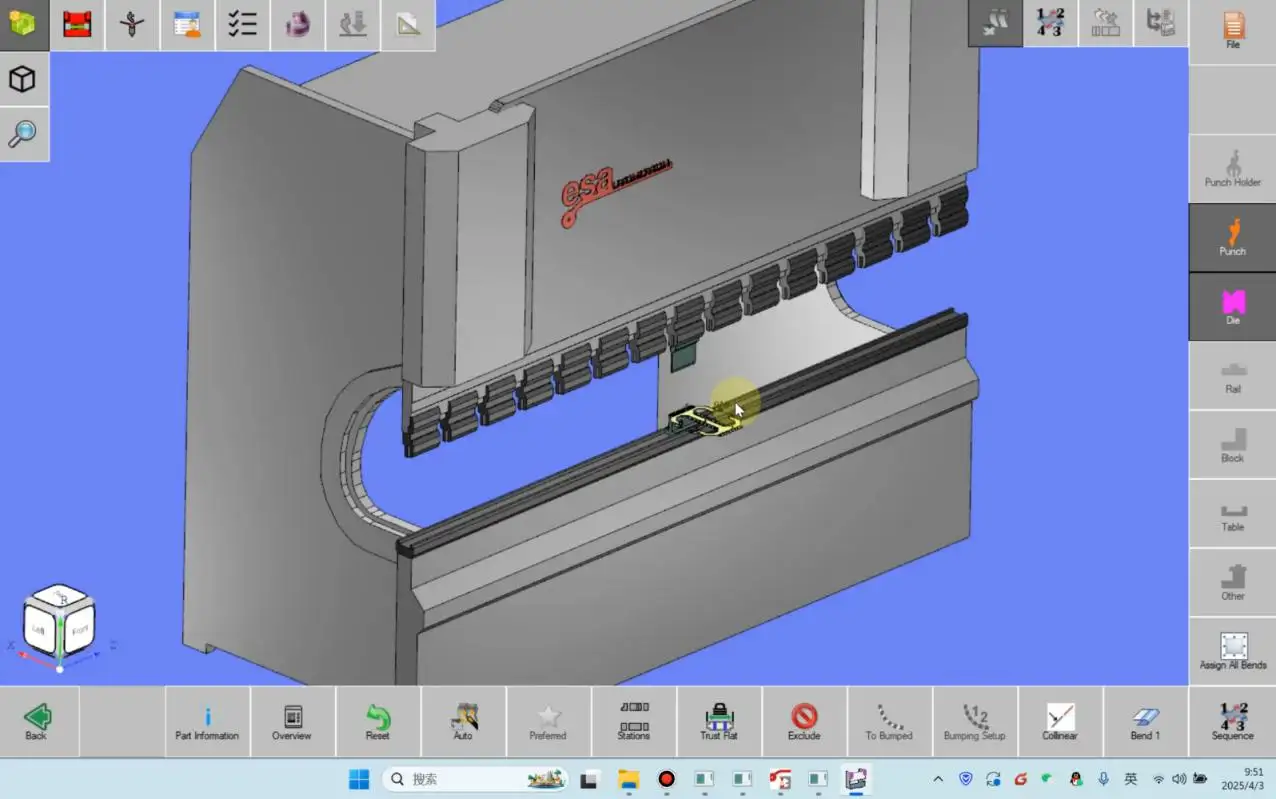This screenshot has width=1276, height=799.
Task: Run Auto tool assignment
Action: tap(463, 721)
